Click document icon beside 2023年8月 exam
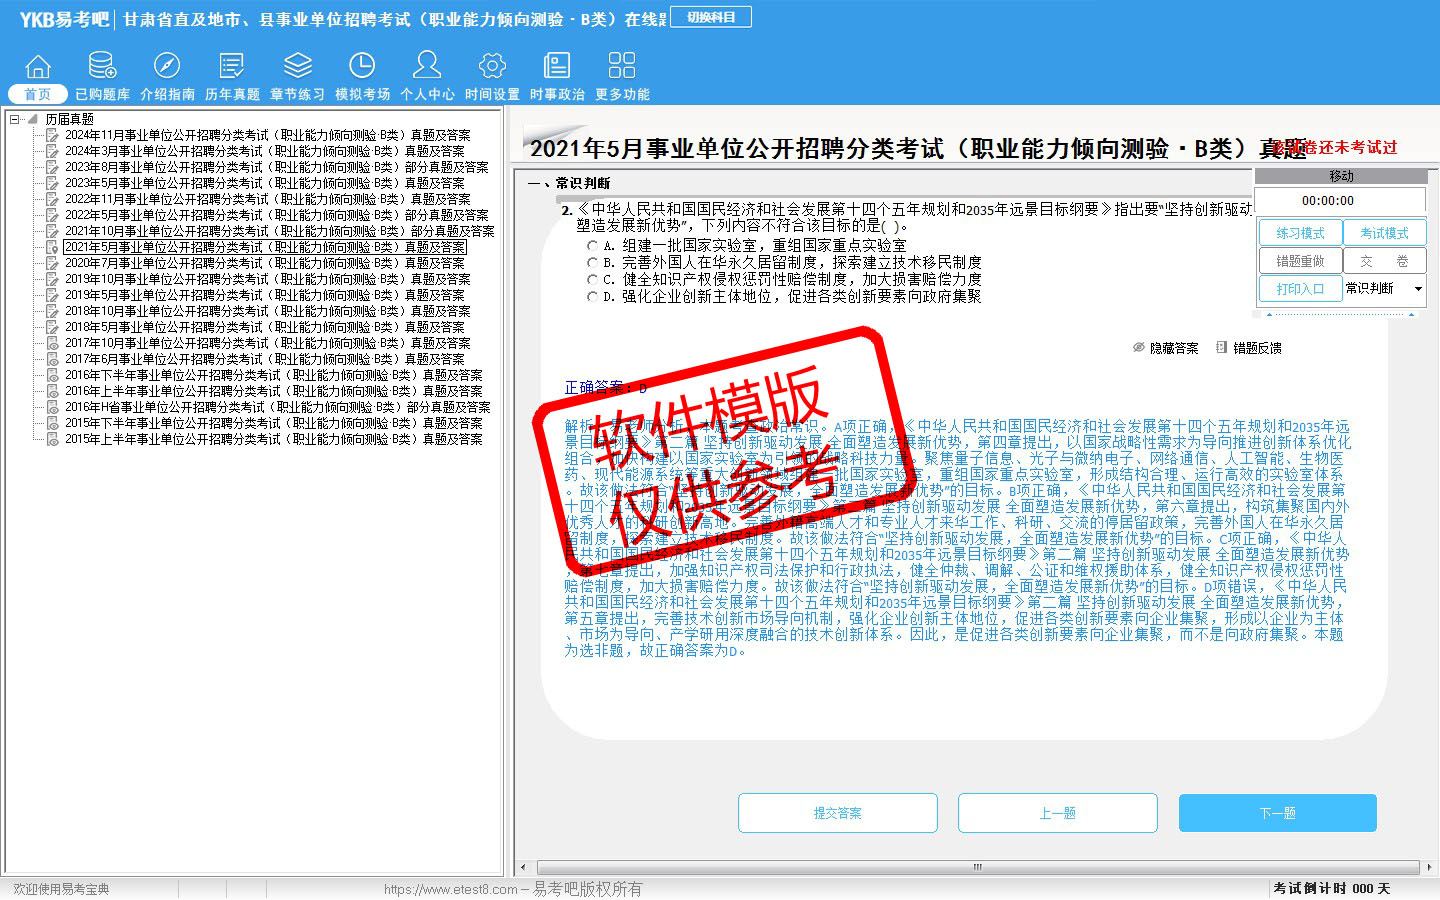 [x=53, y=167]
